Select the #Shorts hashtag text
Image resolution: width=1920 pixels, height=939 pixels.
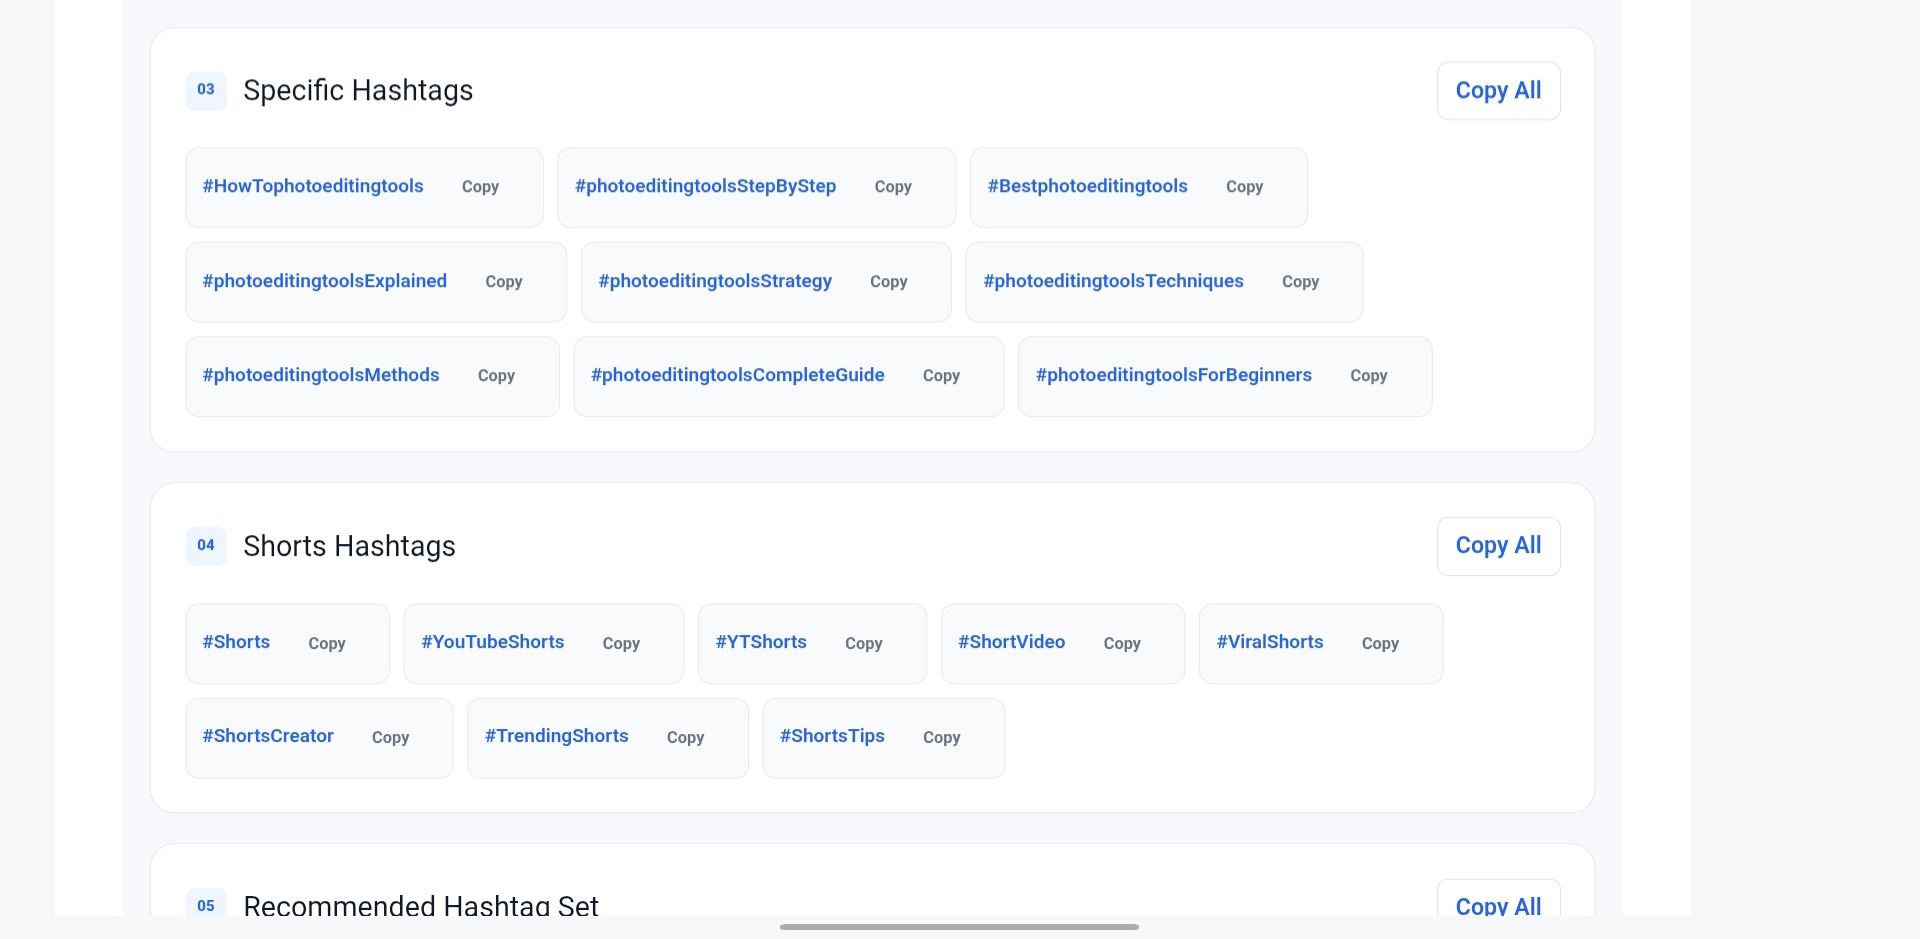coord(236,642)
